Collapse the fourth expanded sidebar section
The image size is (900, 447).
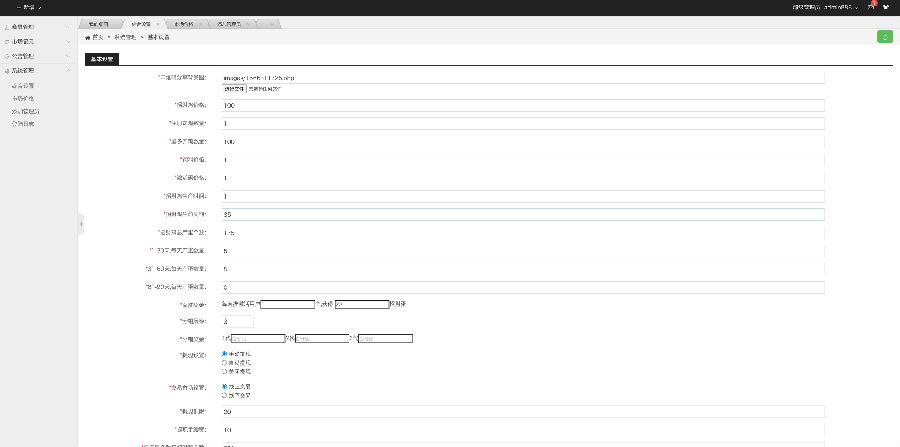67,71
